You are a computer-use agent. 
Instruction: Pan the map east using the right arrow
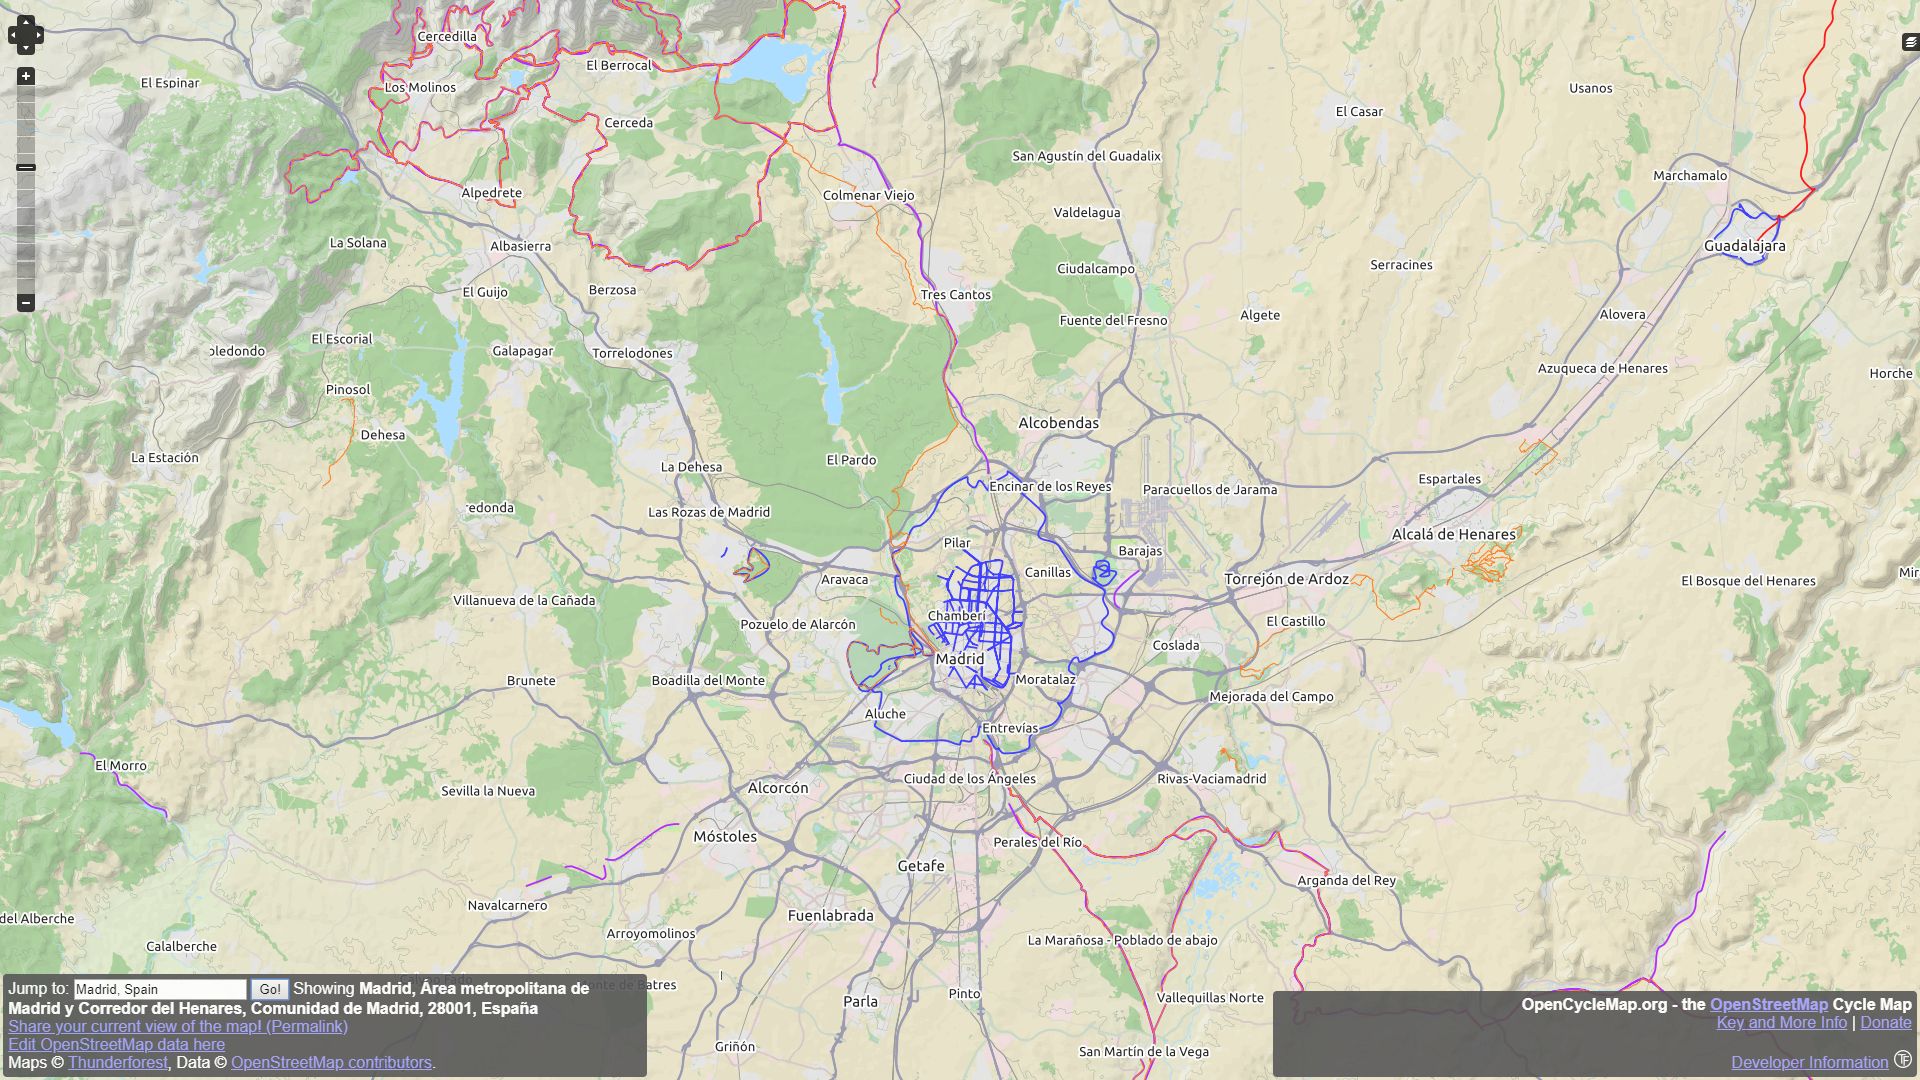[x=39, y=36]
